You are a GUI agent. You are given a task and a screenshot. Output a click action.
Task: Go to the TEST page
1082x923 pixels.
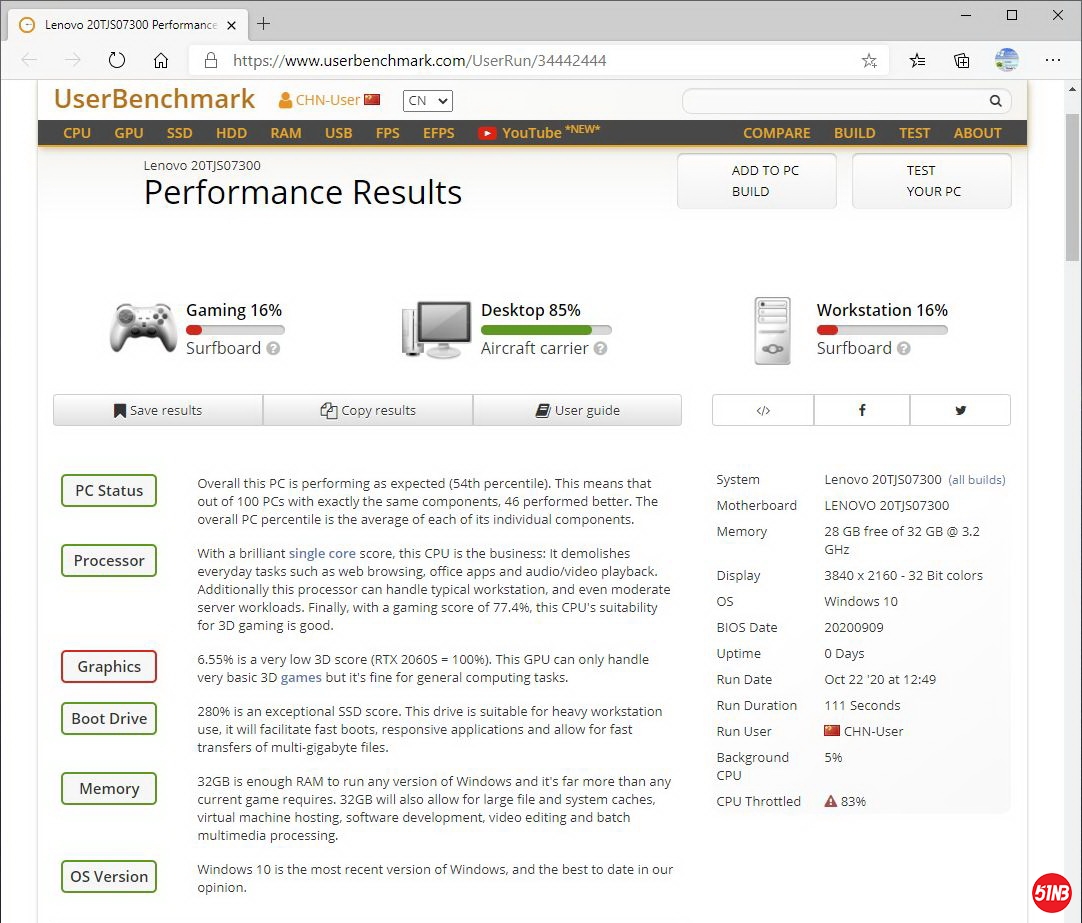point(914,133)
